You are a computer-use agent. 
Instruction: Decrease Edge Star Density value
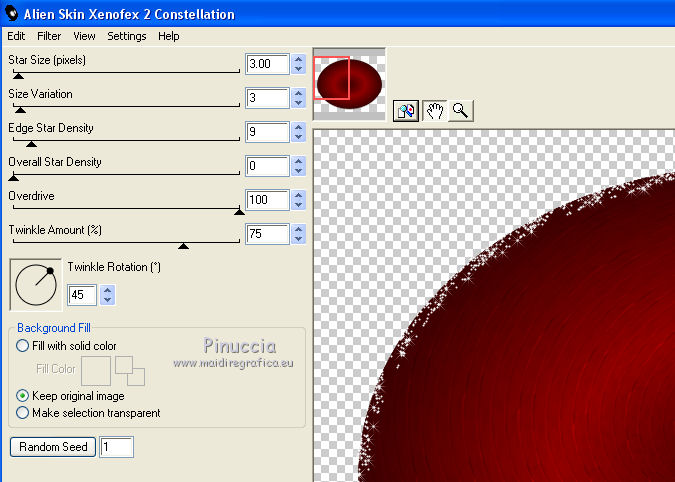[x=298, y=137]
